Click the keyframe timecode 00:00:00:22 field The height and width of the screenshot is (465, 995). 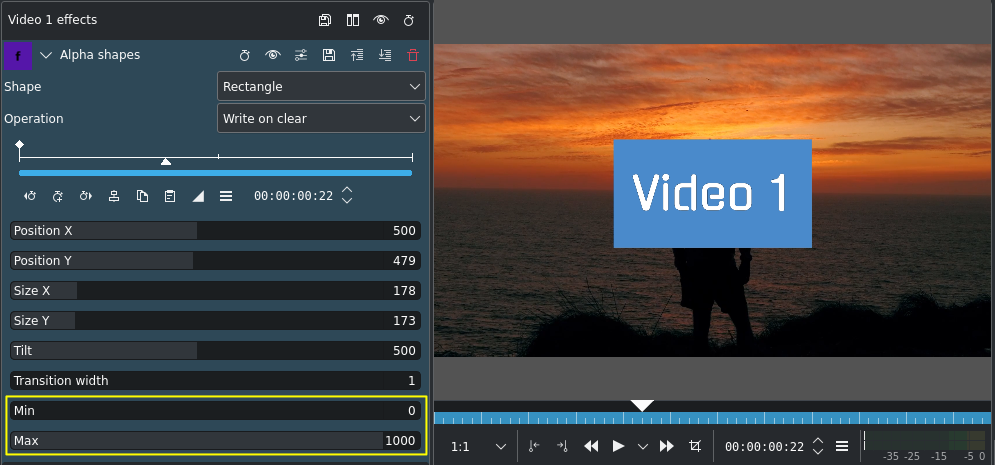[x=293, y=196]
